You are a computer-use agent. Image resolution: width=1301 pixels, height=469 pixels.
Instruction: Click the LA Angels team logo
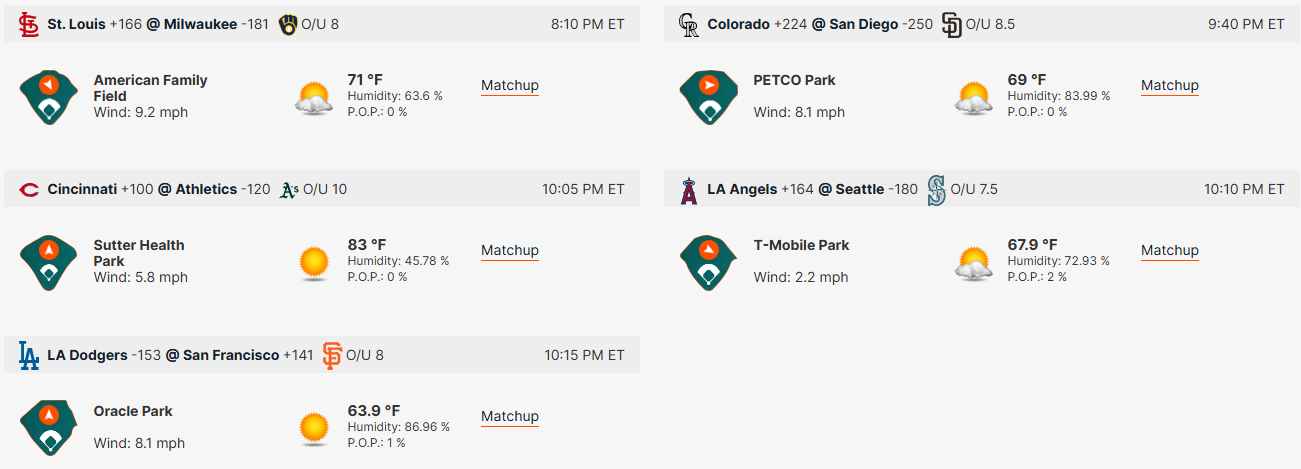689,190
